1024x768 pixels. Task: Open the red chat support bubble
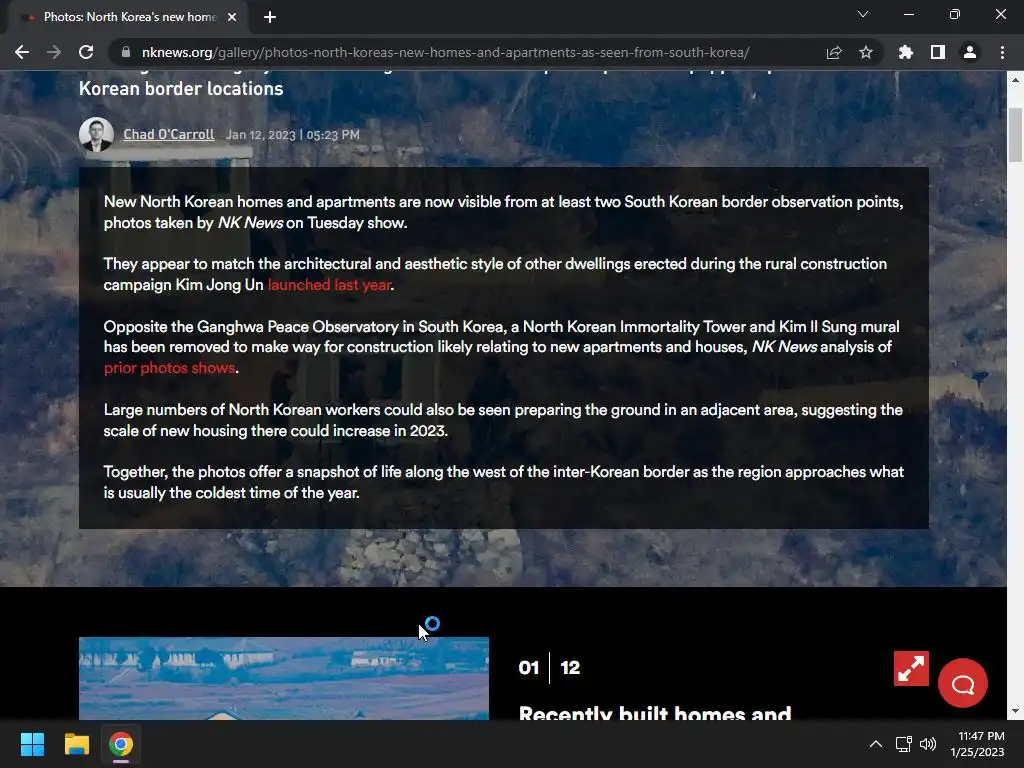coord(963,683)
